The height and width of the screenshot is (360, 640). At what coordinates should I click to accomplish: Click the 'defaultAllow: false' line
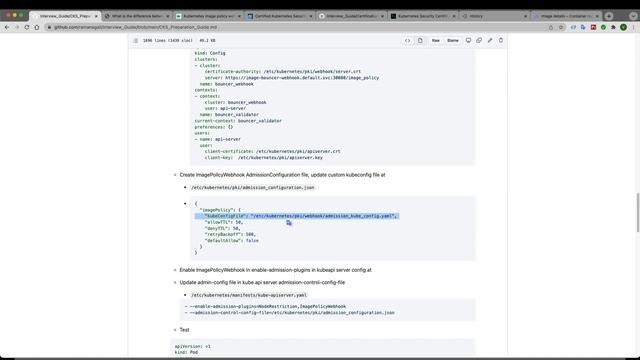(232, 241)
